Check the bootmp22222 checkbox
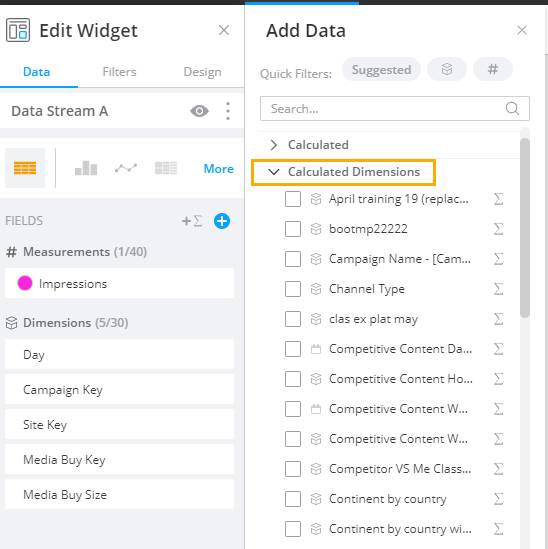The image size is (548, 549). click(293, 229)
